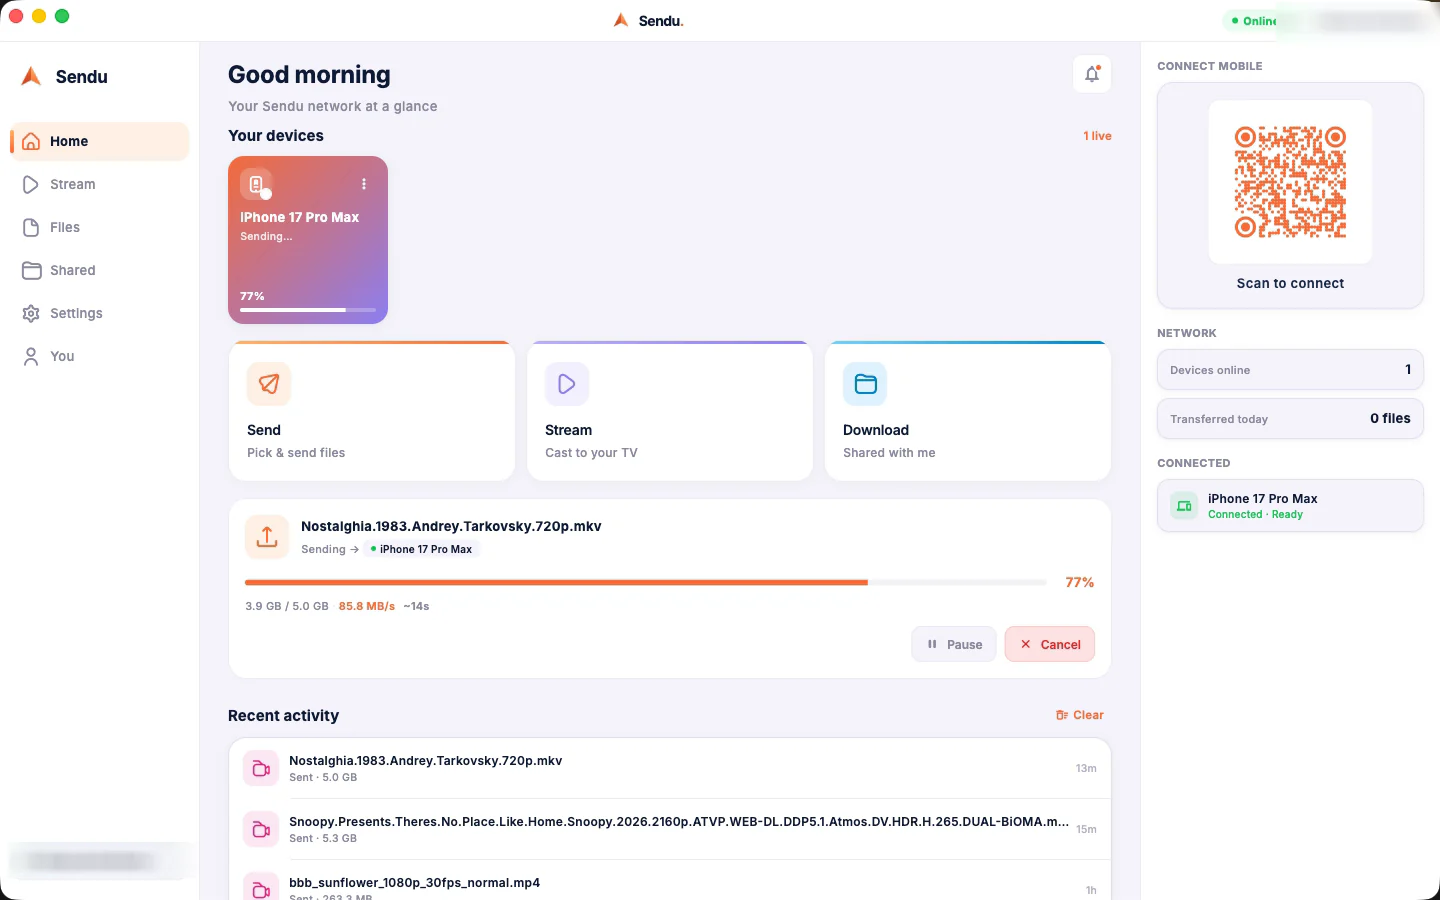Open Settings from the sidebar

99,313
